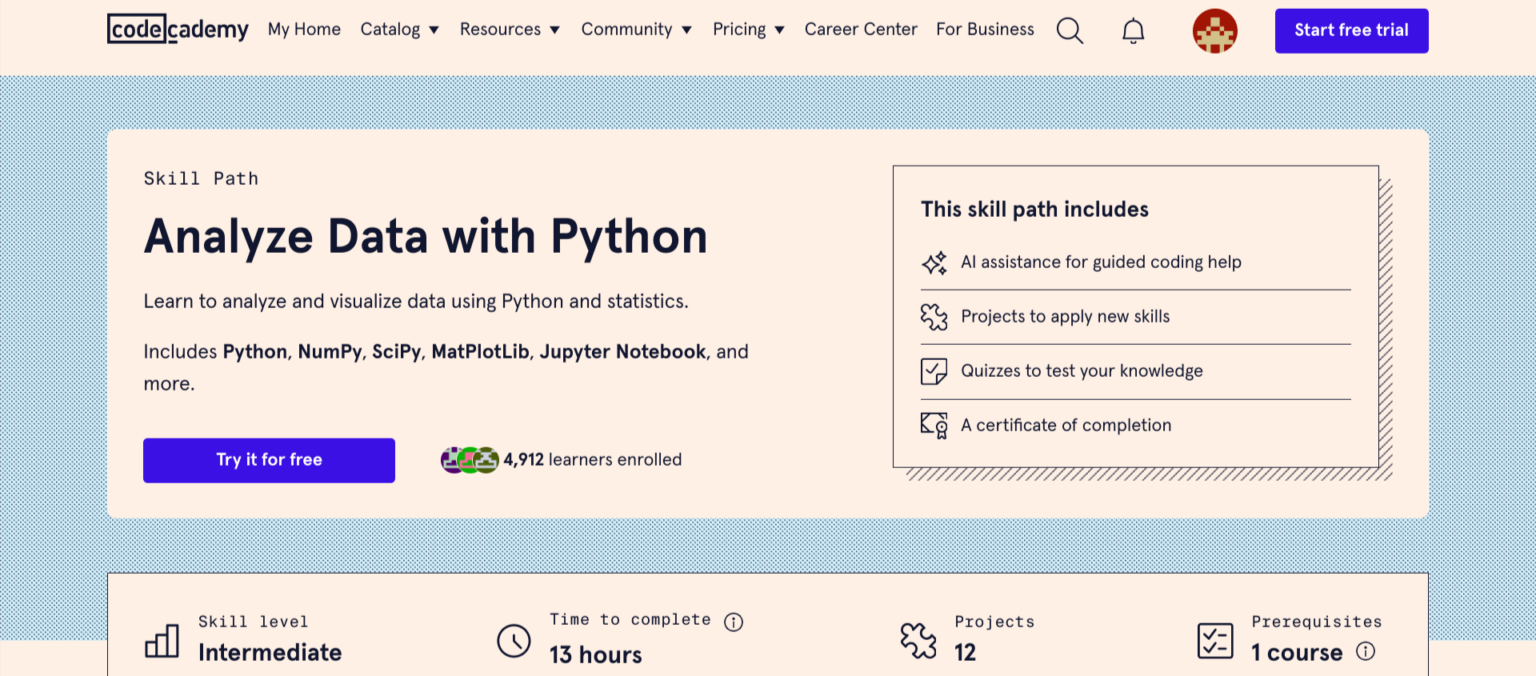Click the certificate of completion icon
The image size is (1536, 676).
932,425
